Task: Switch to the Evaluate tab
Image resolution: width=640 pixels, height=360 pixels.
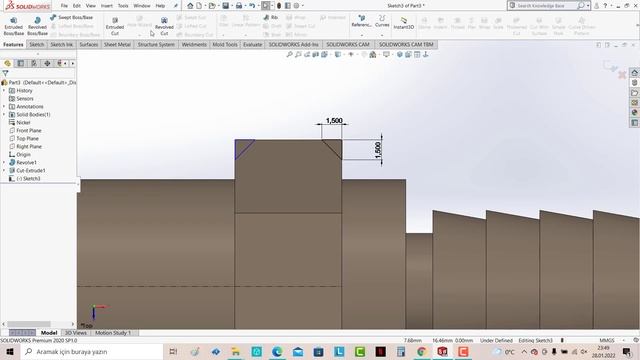Action: (x=253, y=44)
